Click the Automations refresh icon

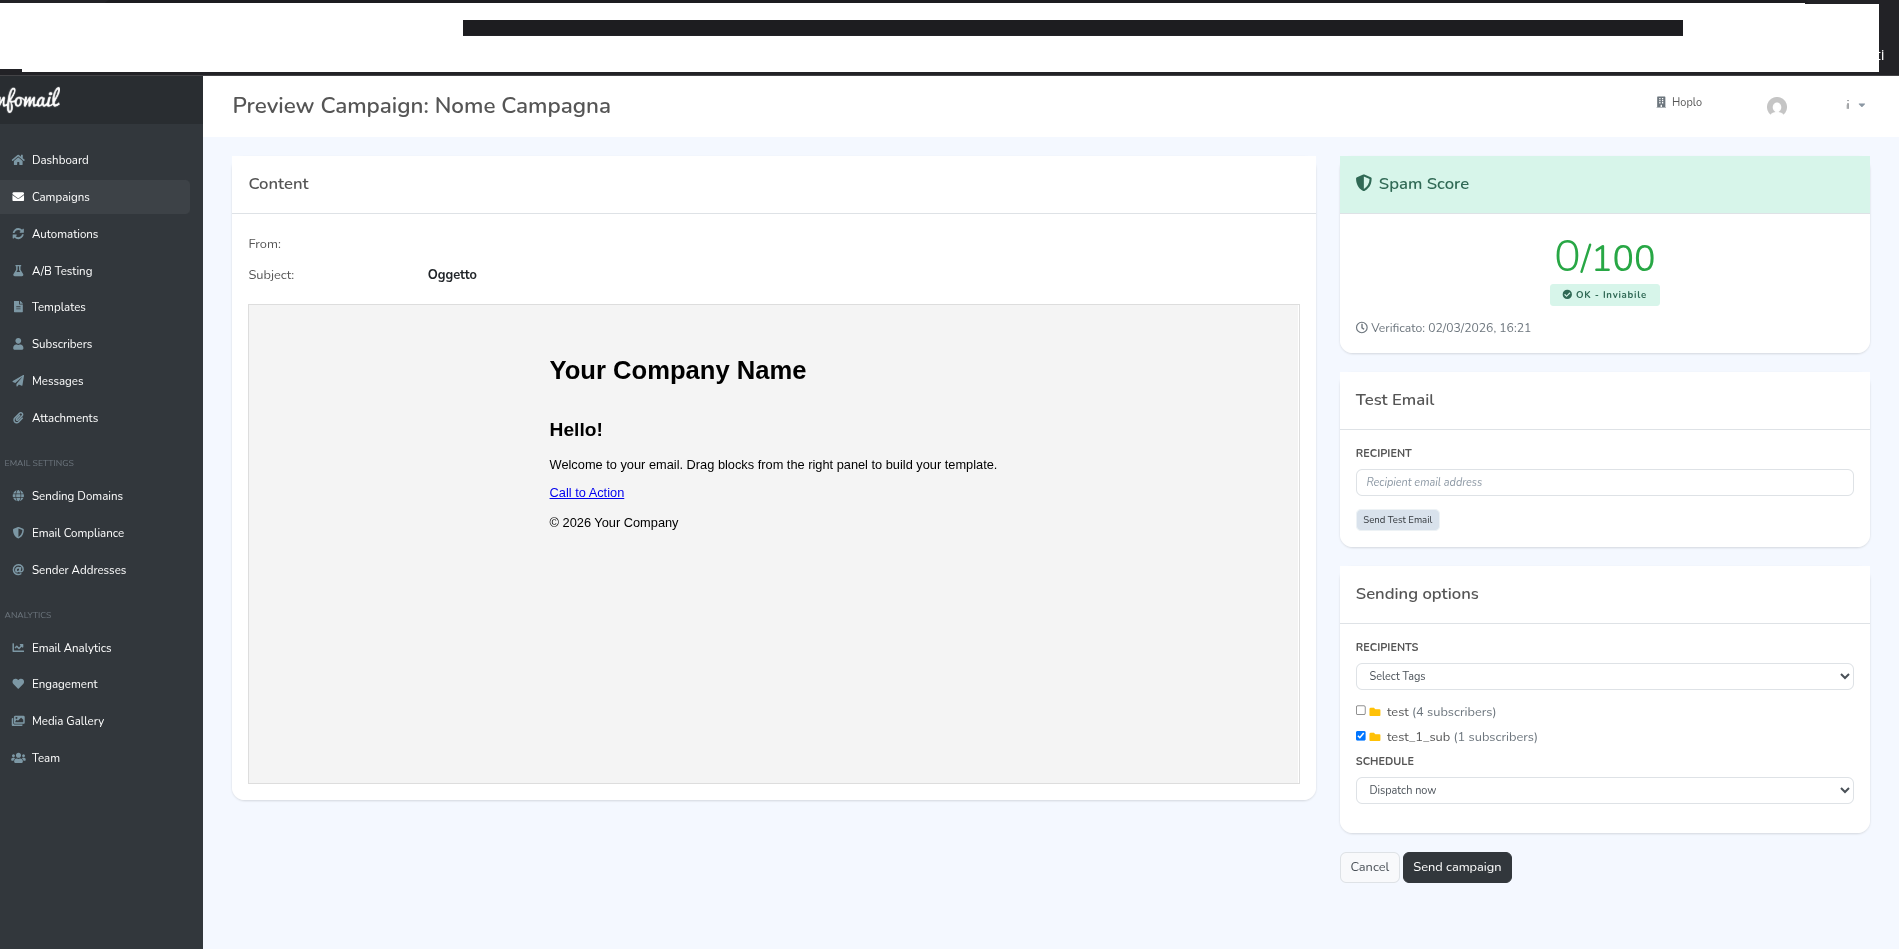point(18,234)
